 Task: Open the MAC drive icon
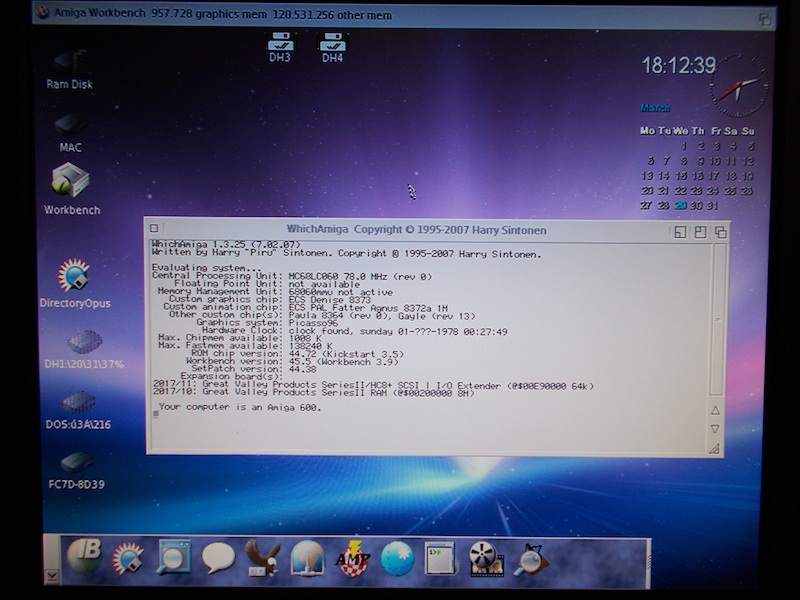click(70, 128)
